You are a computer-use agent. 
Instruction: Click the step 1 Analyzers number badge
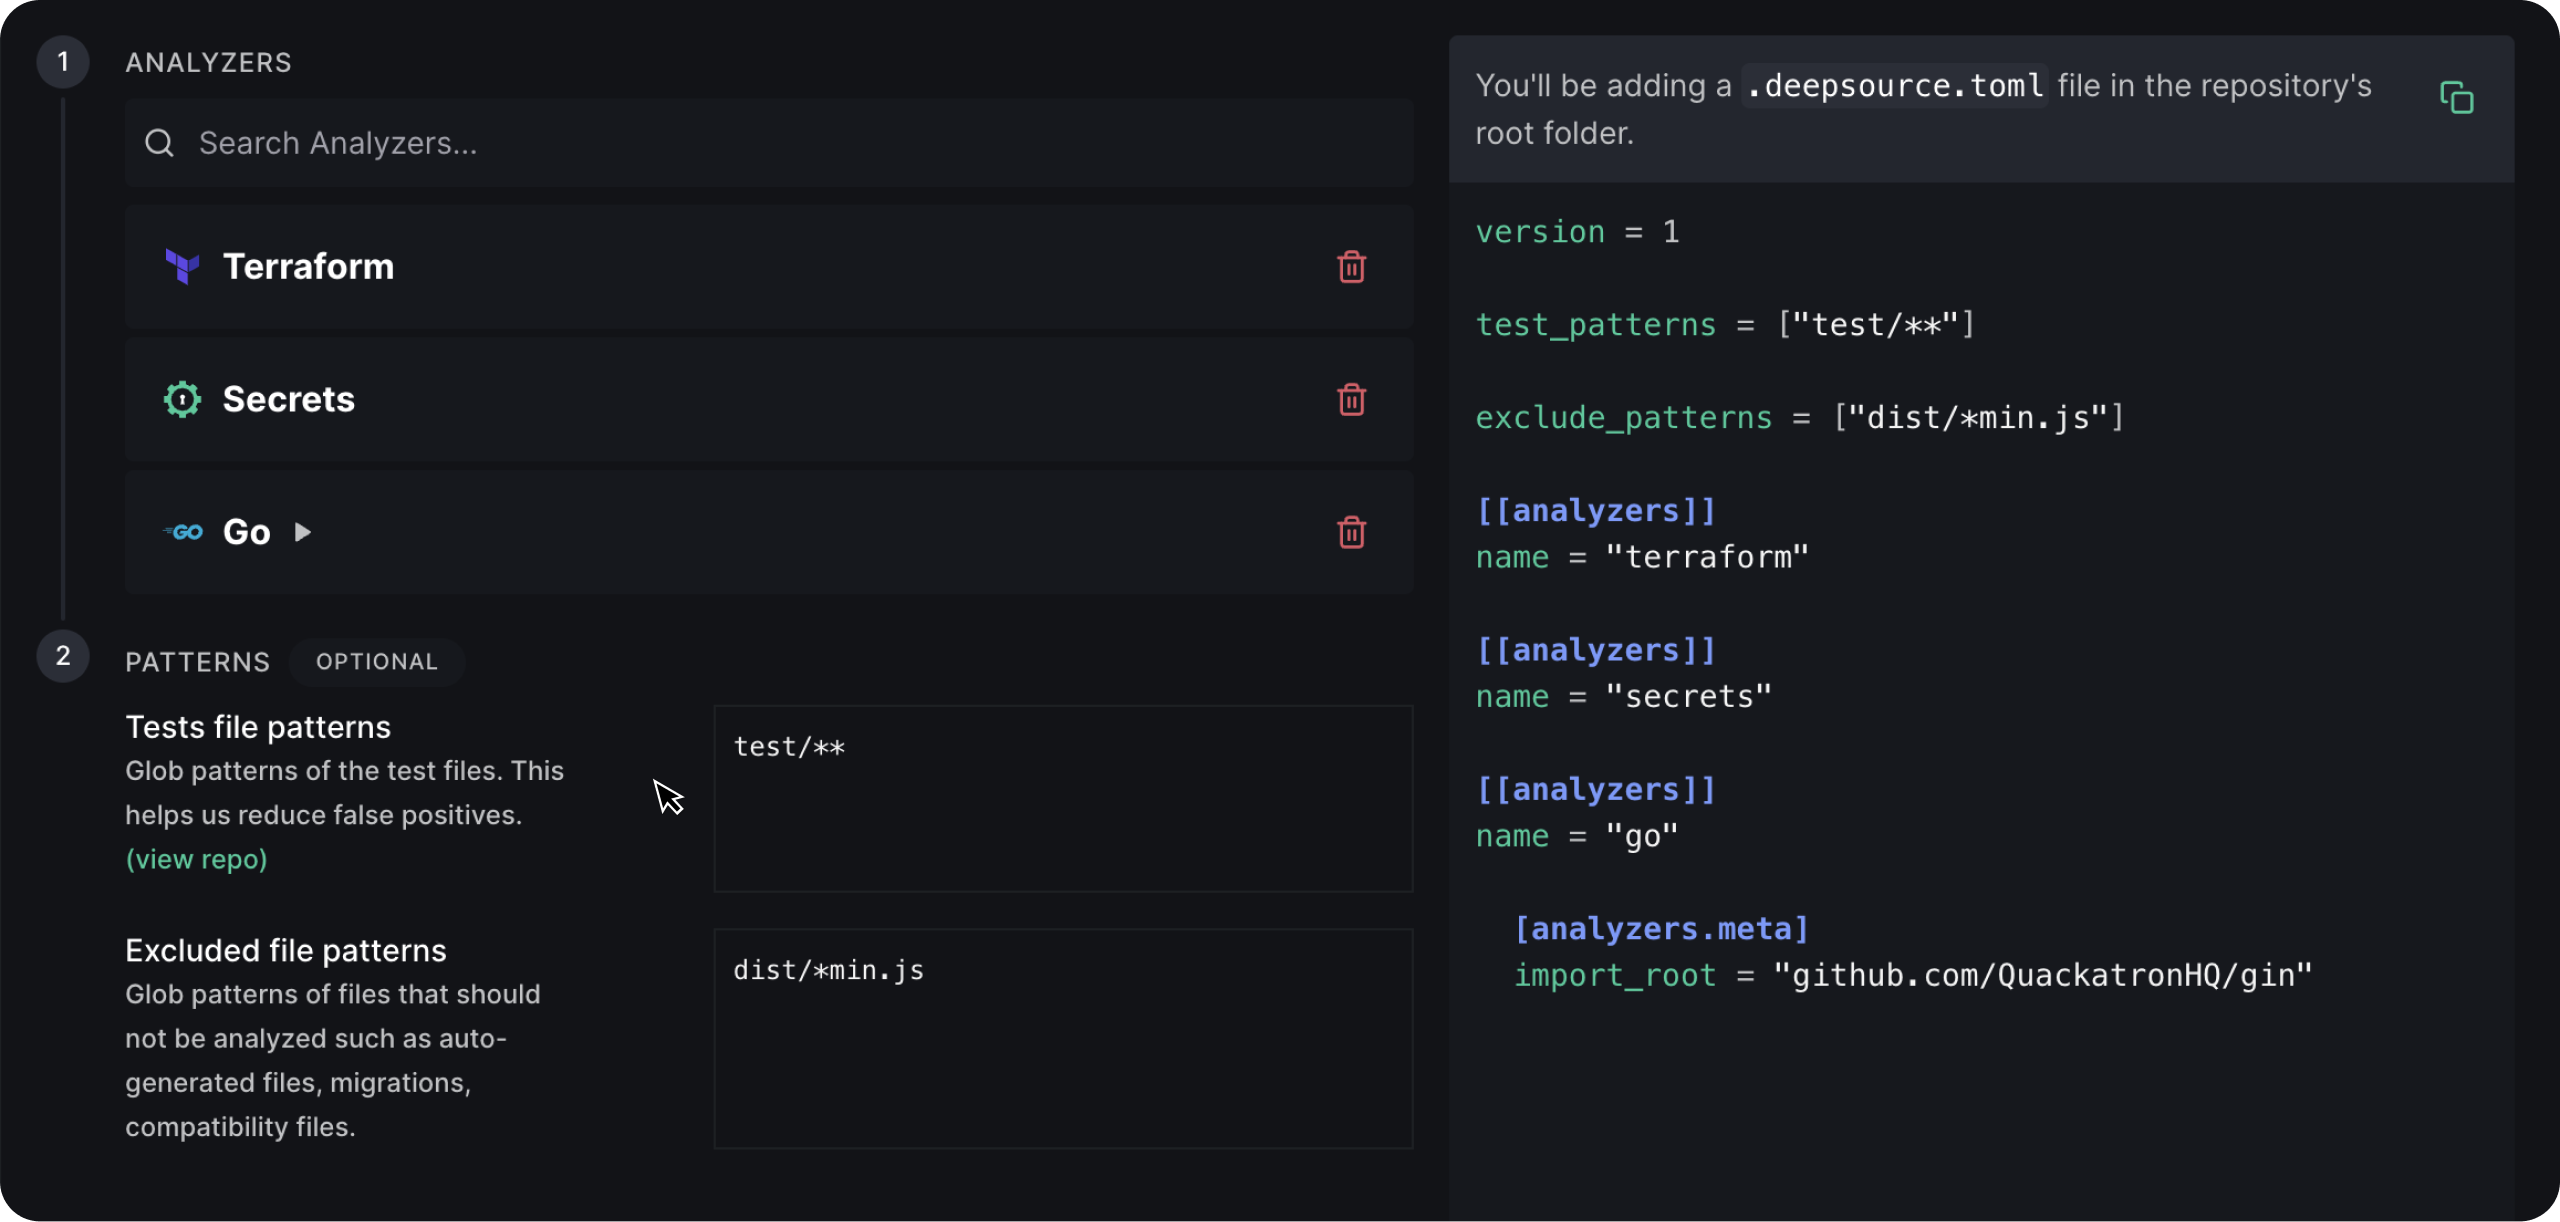[x=63, y=62]
